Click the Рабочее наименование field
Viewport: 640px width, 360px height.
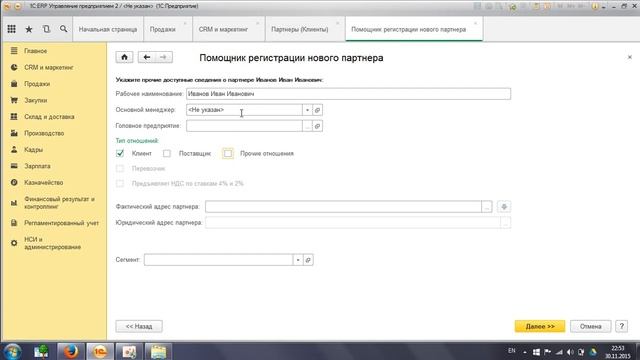[348, 94]
